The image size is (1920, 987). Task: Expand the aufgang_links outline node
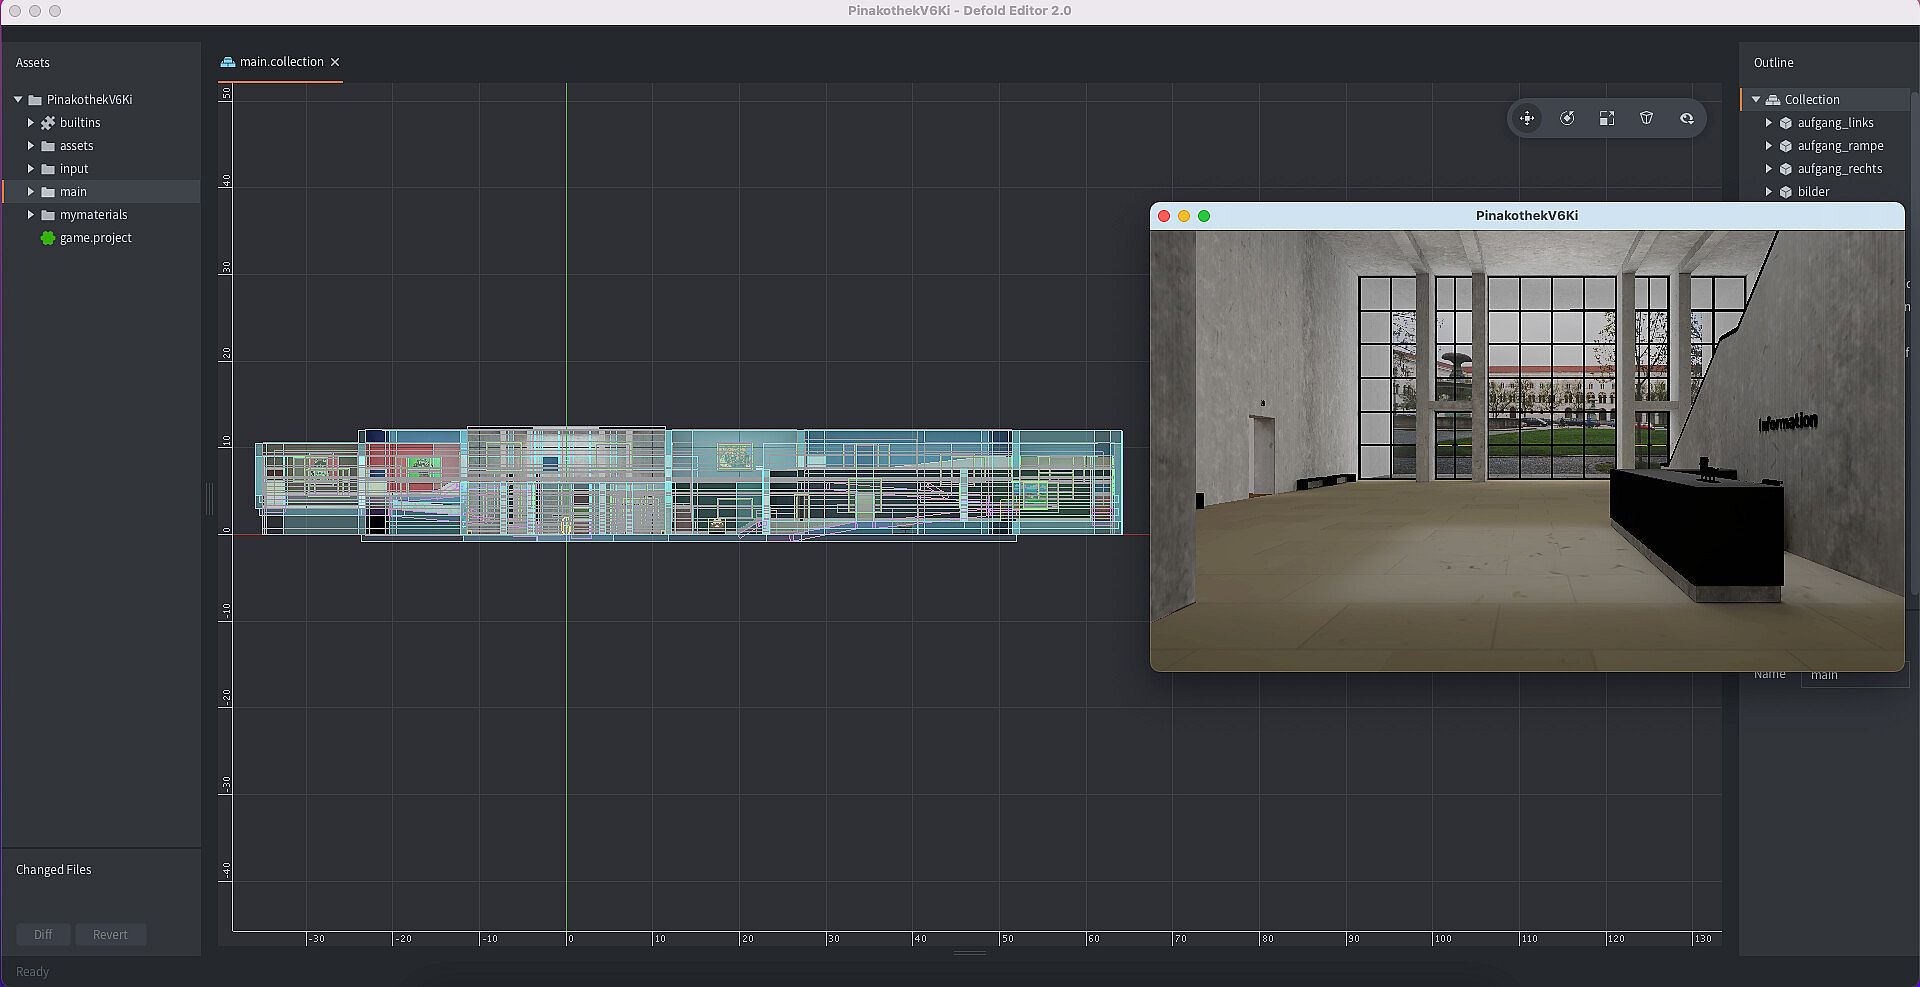coord(1769,123)
